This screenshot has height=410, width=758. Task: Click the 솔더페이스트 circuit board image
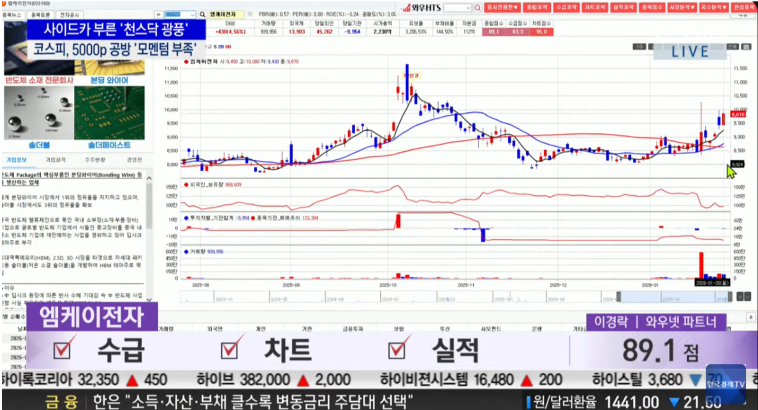[111, 119]
